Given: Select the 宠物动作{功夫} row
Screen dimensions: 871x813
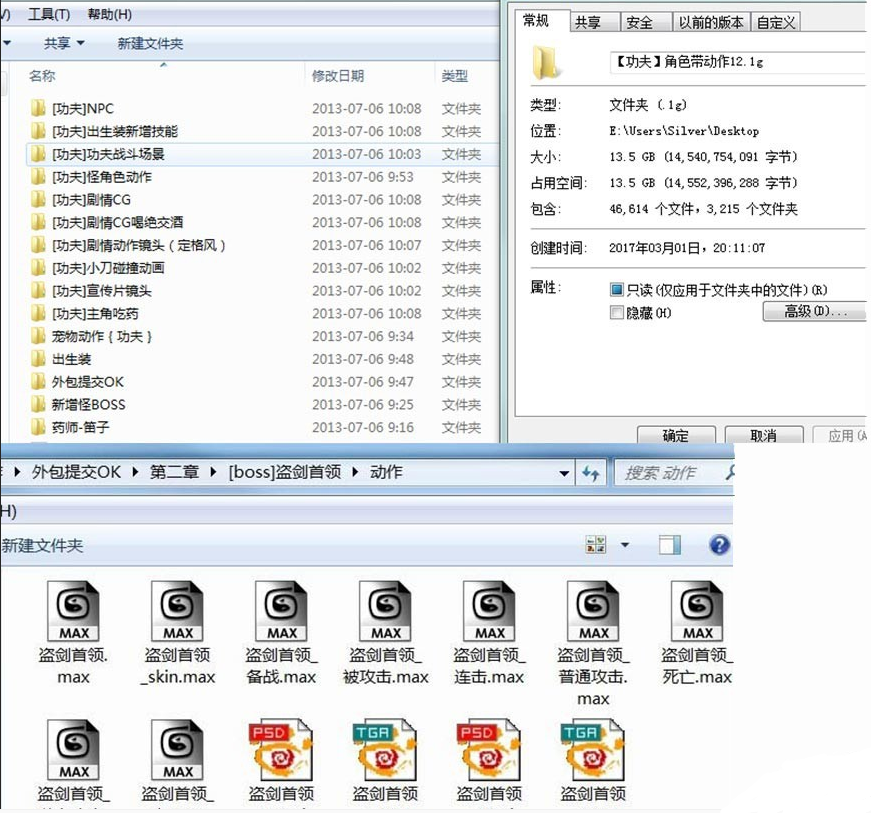Looking at the screenshot, I should click(262, 336).
